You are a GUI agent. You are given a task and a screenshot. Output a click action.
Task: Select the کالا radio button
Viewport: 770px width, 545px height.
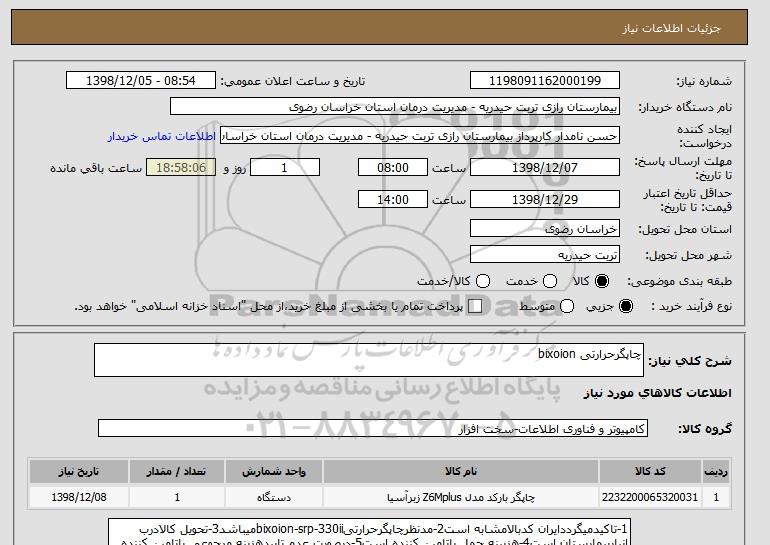pyautogui.click(x=602, y=281)
